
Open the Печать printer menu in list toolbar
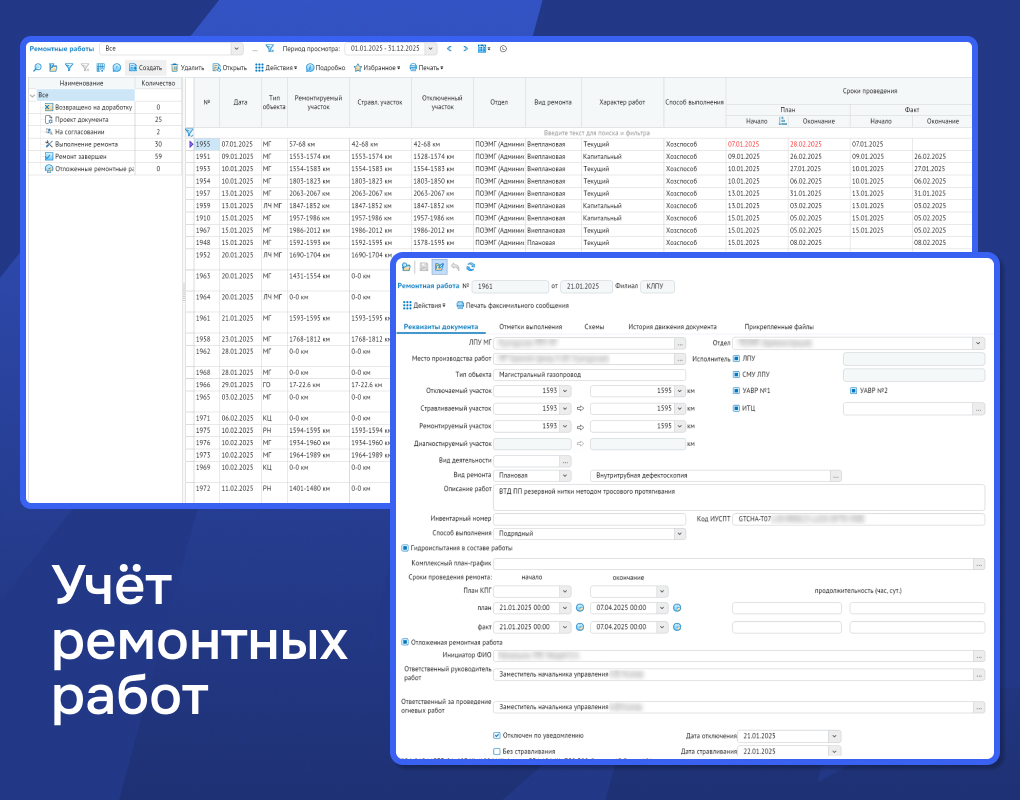pos(427,68)
